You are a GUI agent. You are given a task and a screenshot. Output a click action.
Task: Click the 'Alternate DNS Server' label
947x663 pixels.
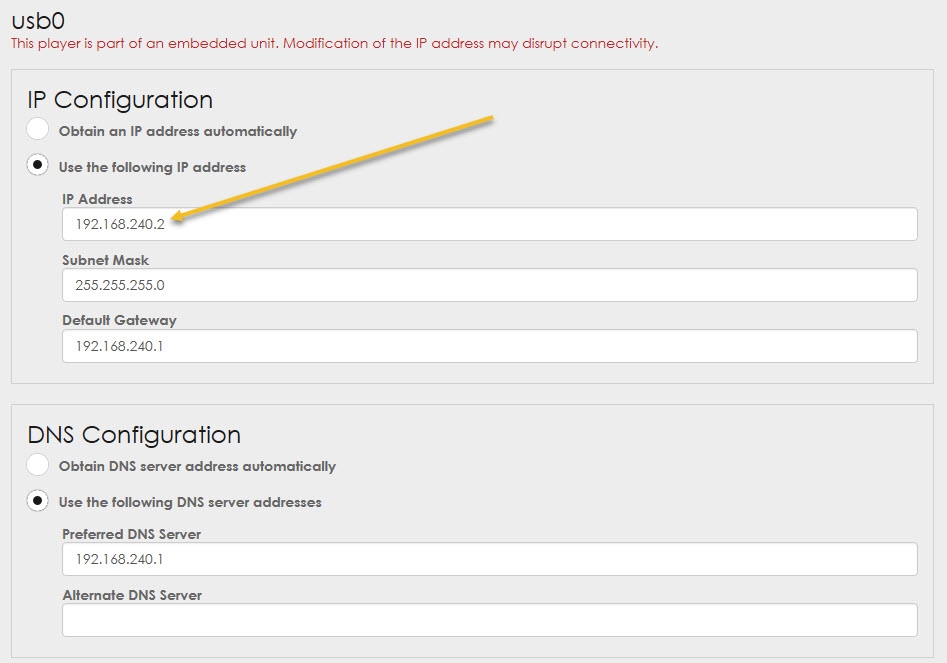(132, 595)
